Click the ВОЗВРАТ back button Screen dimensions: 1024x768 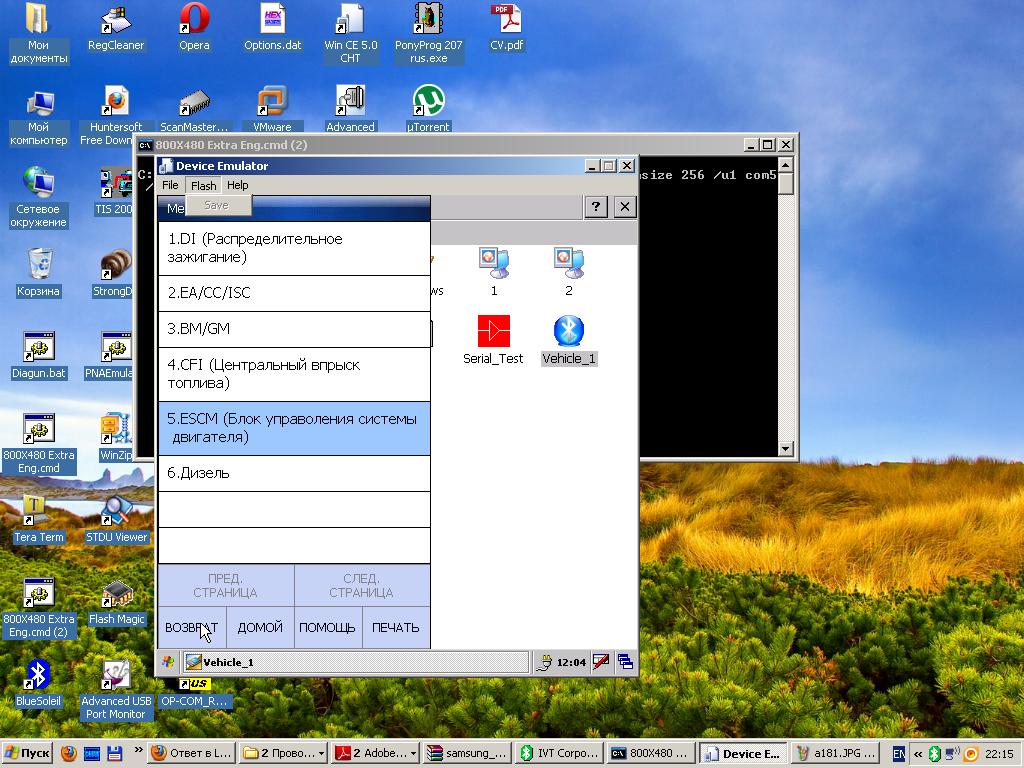tap(191, 628)
